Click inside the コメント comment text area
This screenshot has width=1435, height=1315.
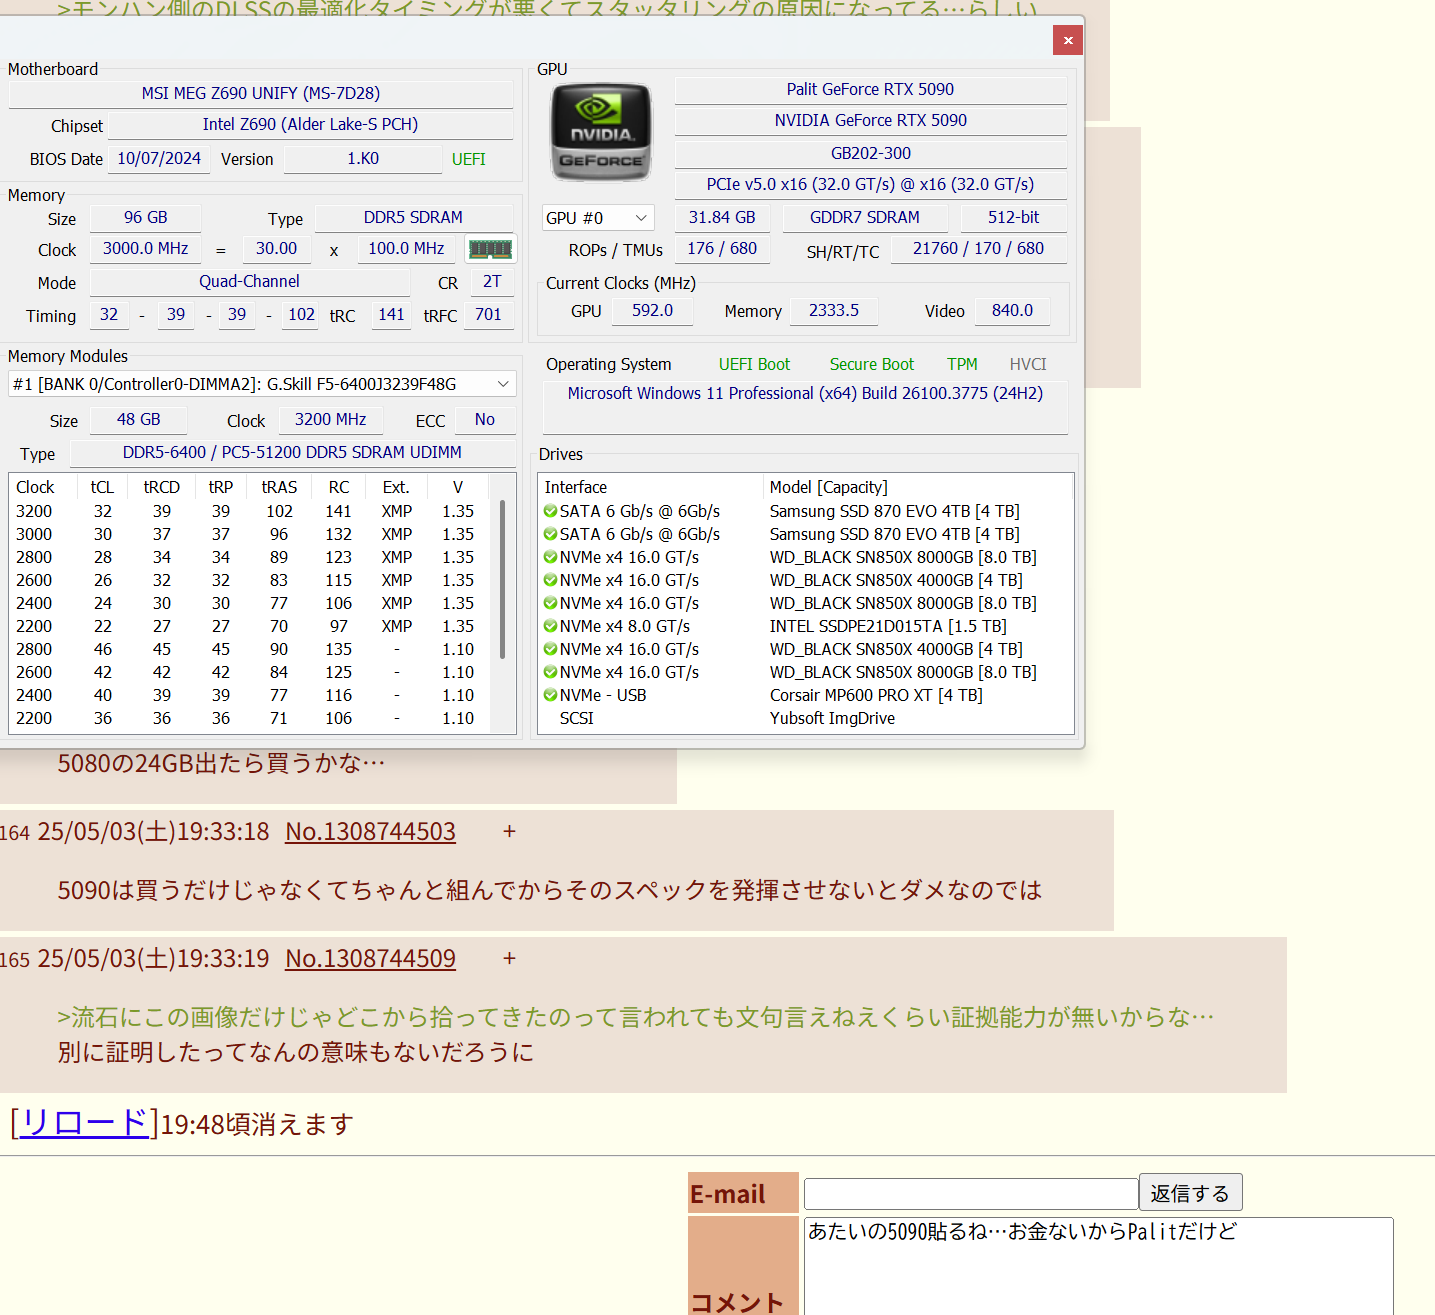(x=1098, y=1266)
